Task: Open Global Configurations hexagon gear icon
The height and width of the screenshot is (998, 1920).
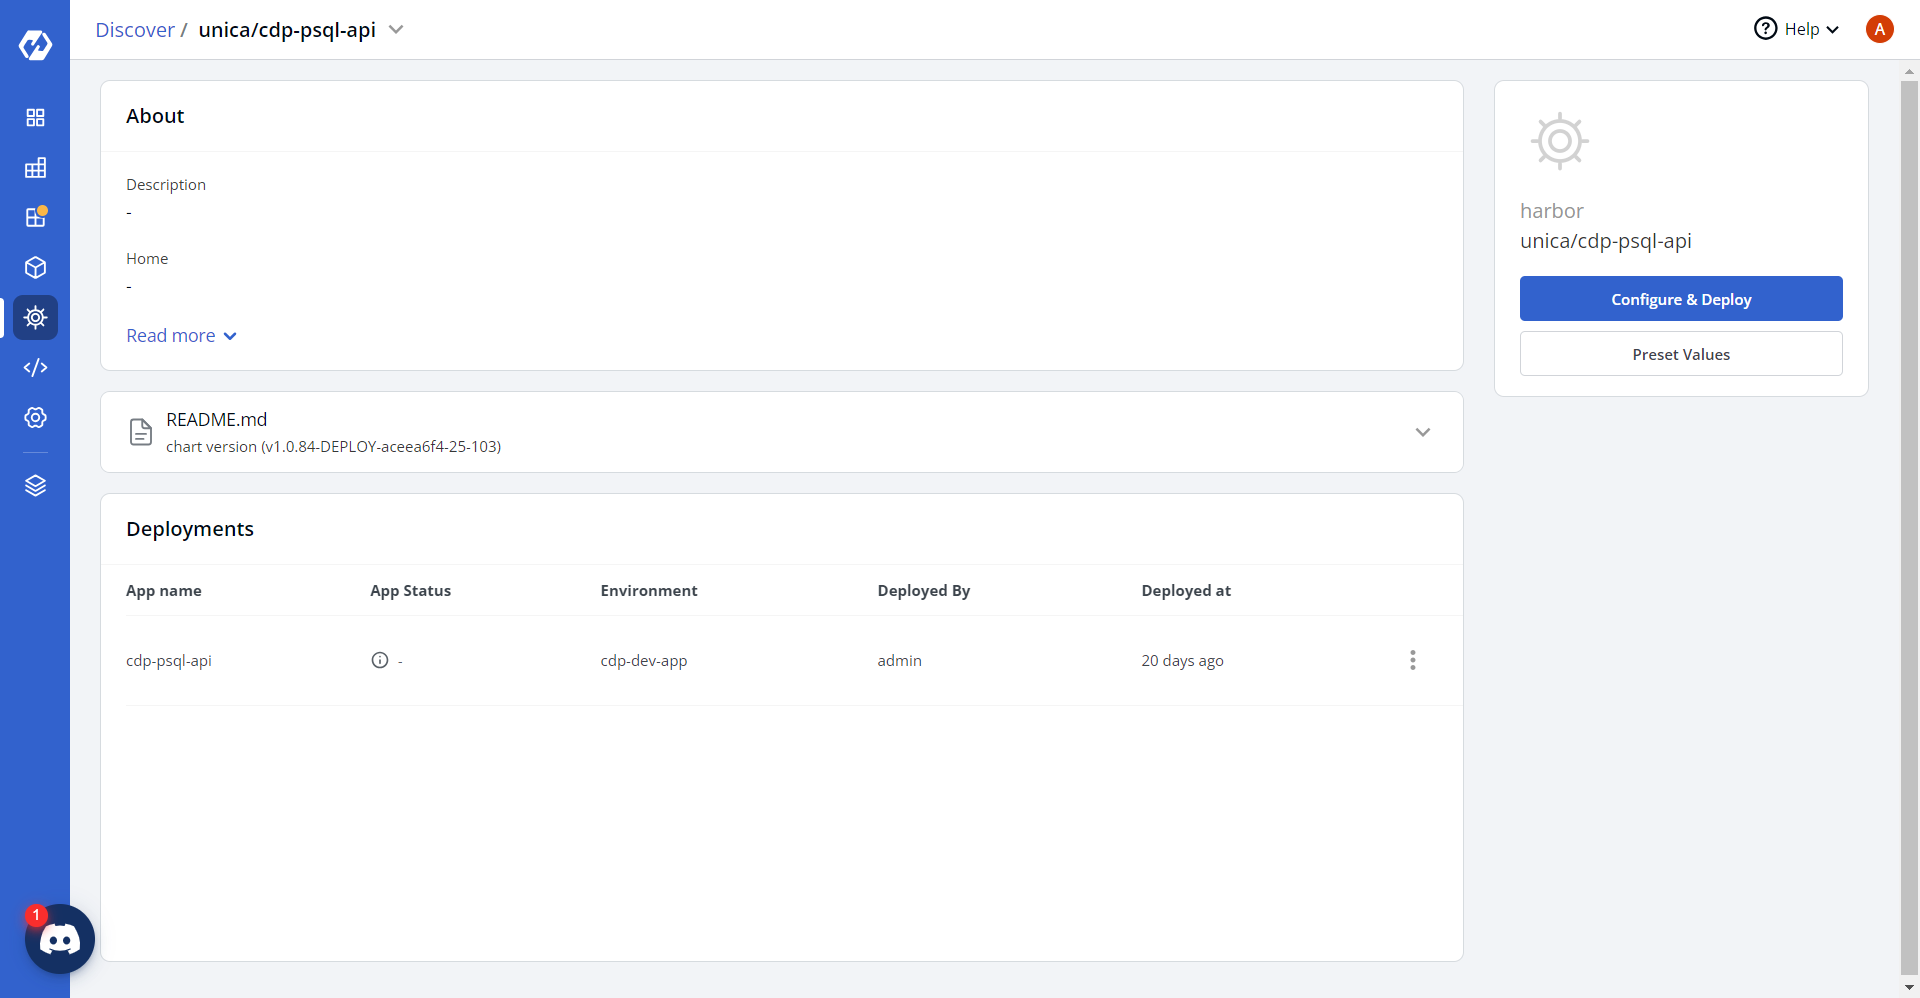Action: coord(35,418)
